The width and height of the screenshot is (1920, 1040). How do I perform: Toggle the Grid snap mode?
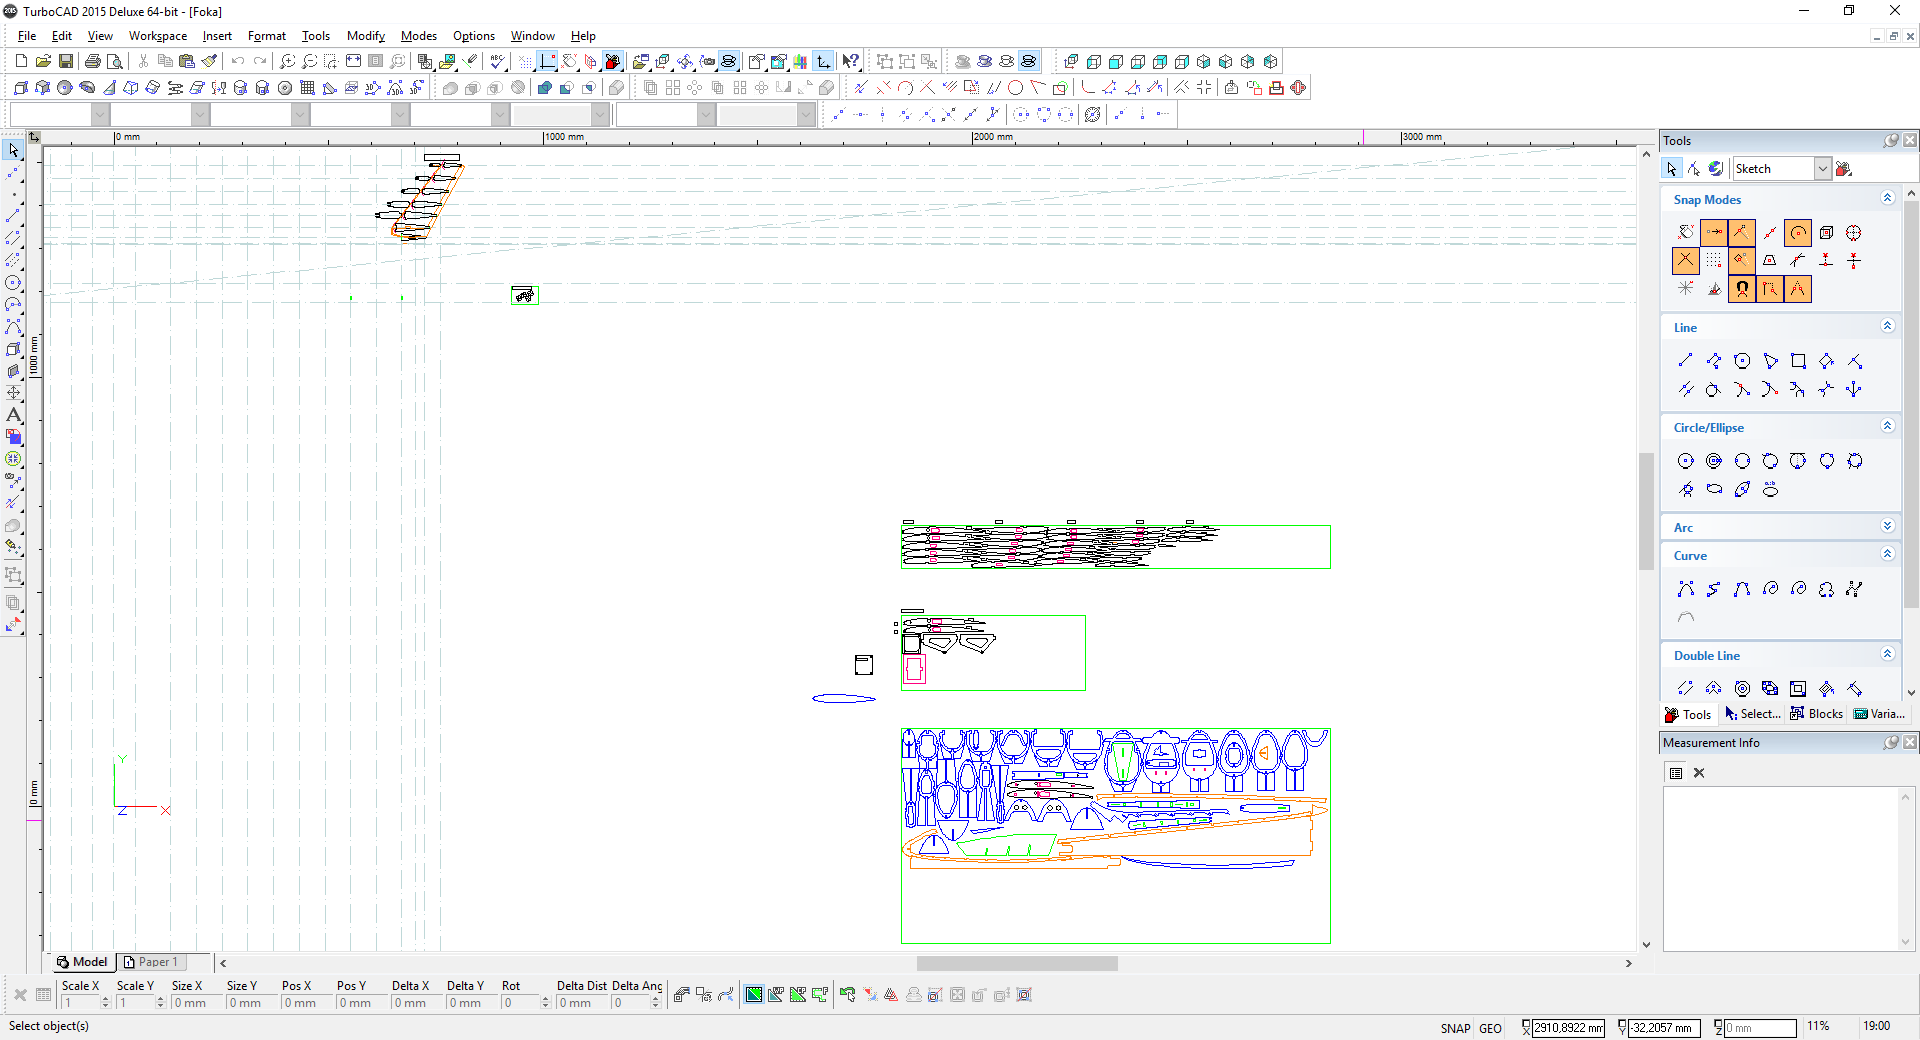click(x=1714, y=261)
